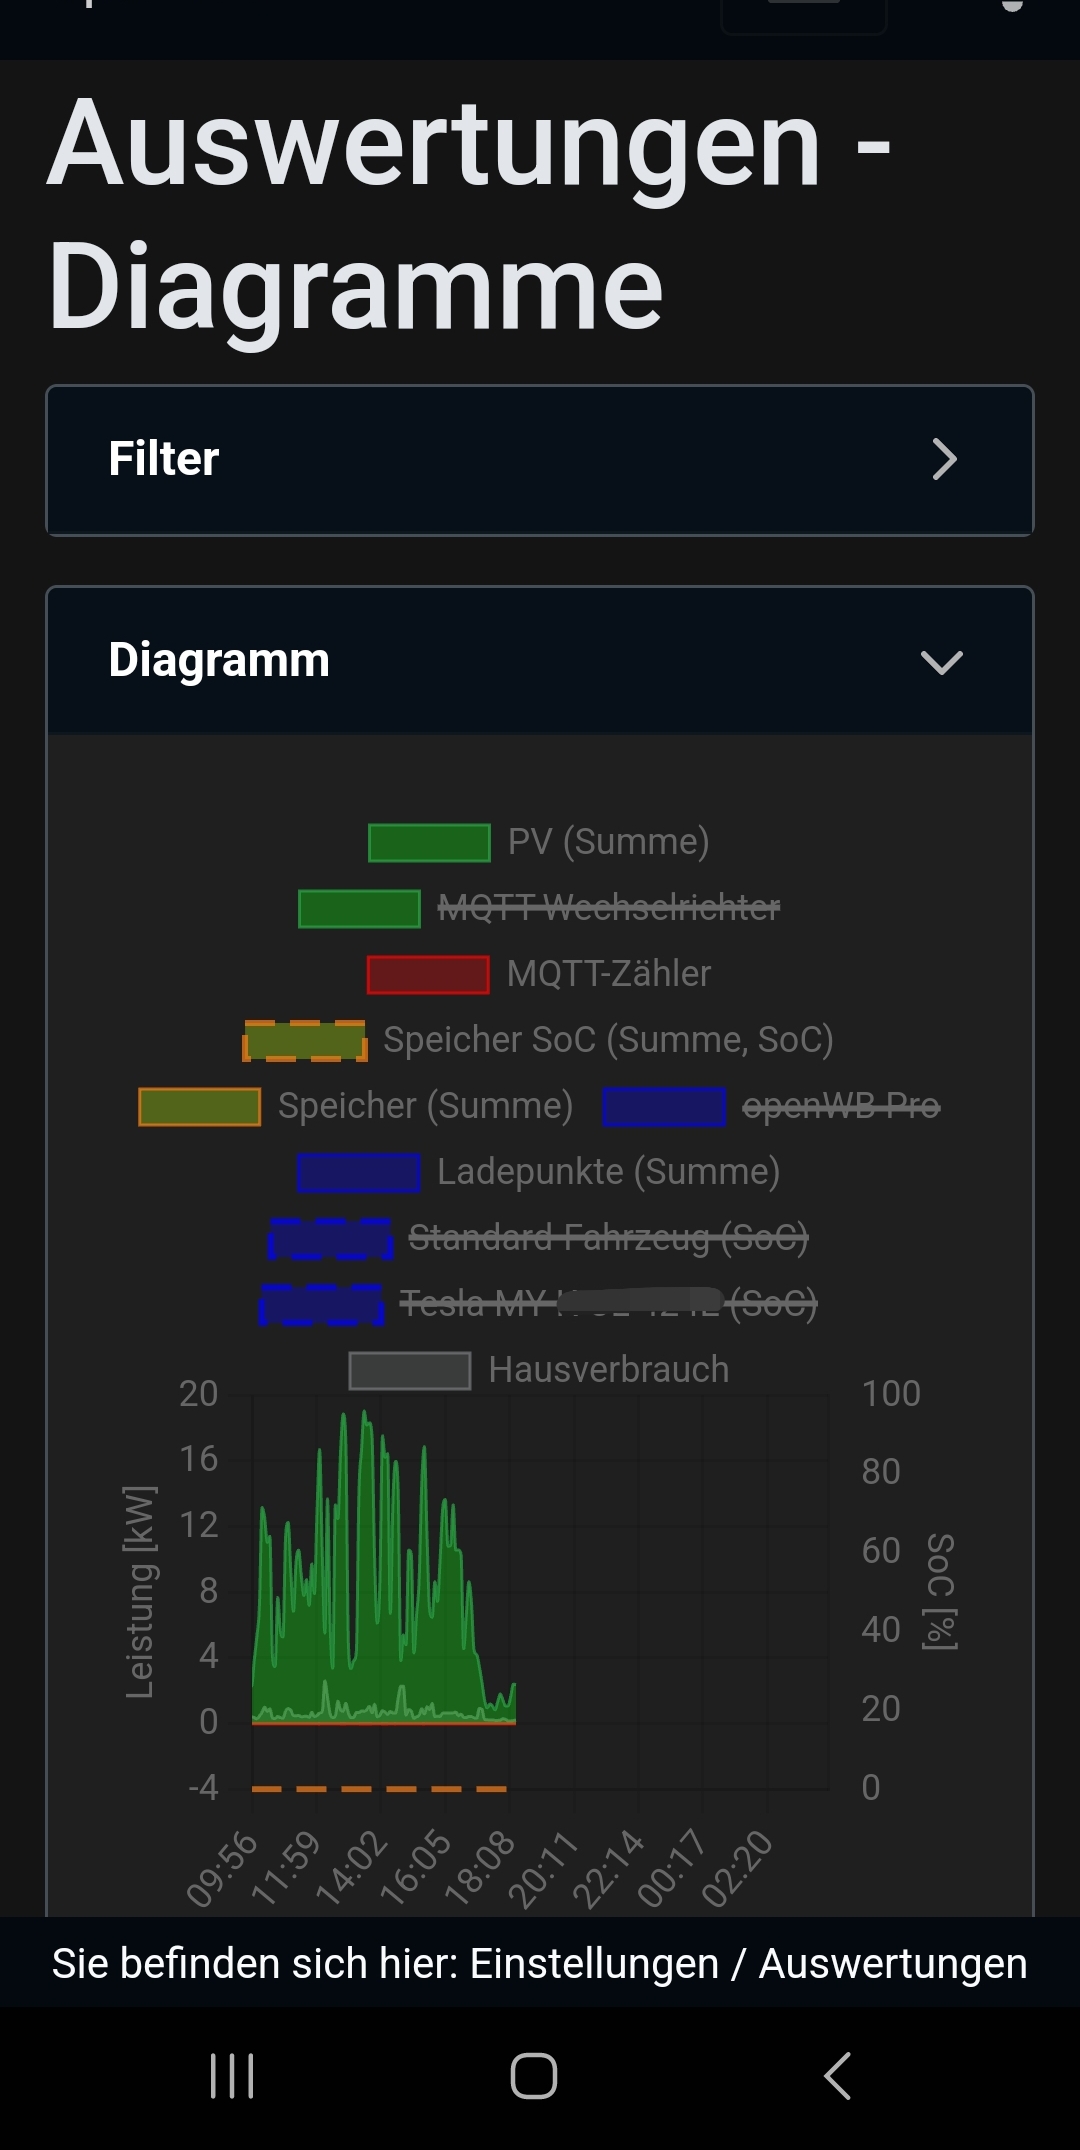Show the MQTT-Wechselrichter dataset
1080x2150 pixels.
click(x=608, y=908)
